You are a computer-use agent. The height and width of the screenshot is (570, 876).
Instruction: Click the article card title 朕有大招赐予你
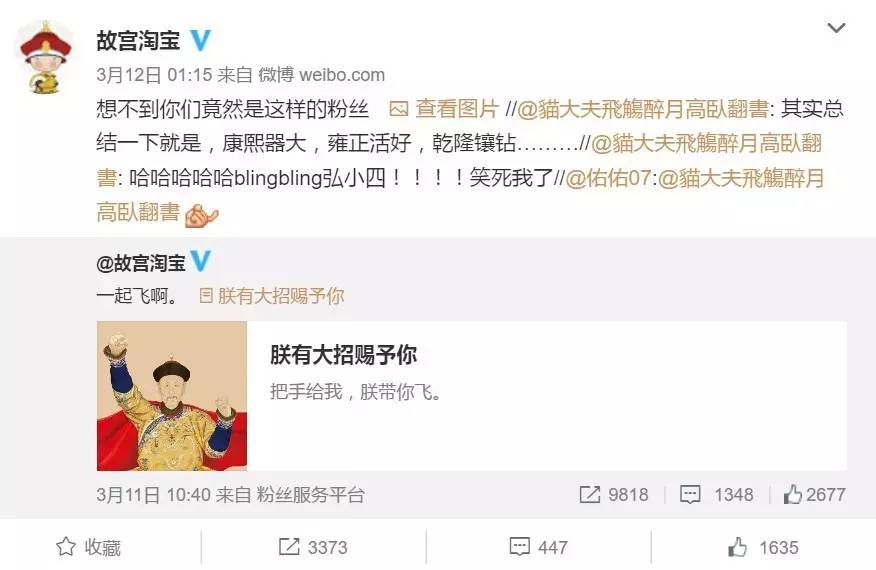(344, 355)
